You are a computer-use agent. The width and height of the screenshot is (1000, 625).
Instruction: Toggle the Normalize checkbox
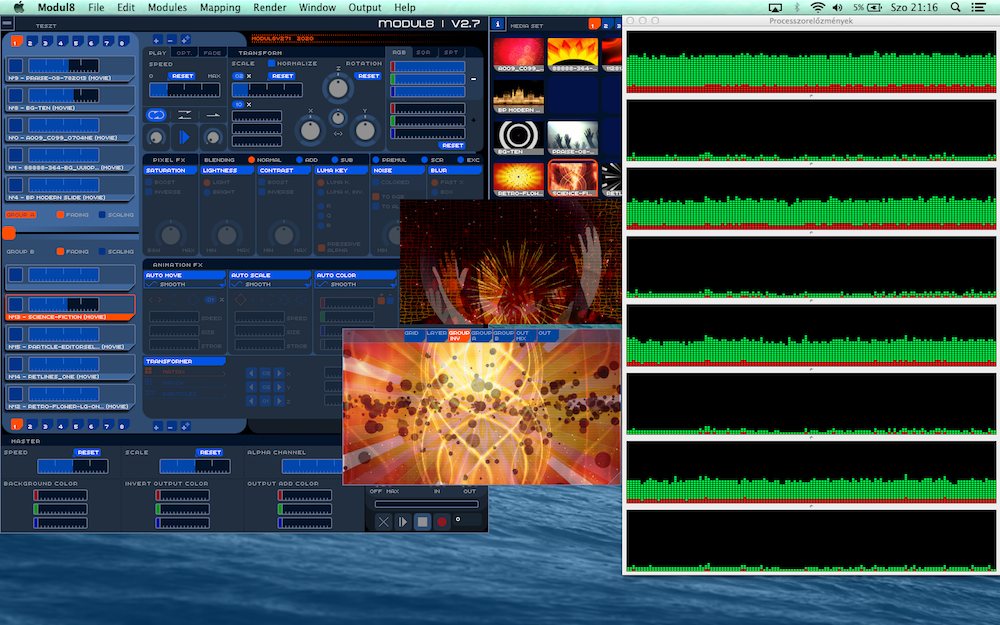(x=272, y=64)
